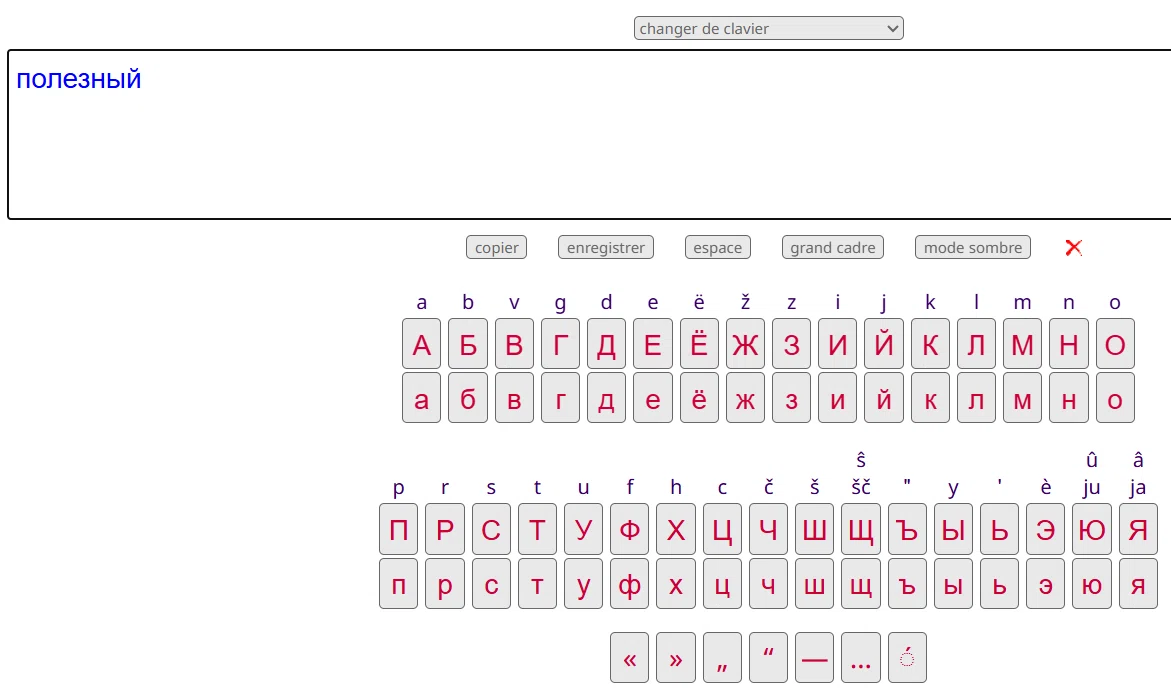Click the 'enregistrer' button
Viewport: 1171px width, 693px height.
coord(606,247)
